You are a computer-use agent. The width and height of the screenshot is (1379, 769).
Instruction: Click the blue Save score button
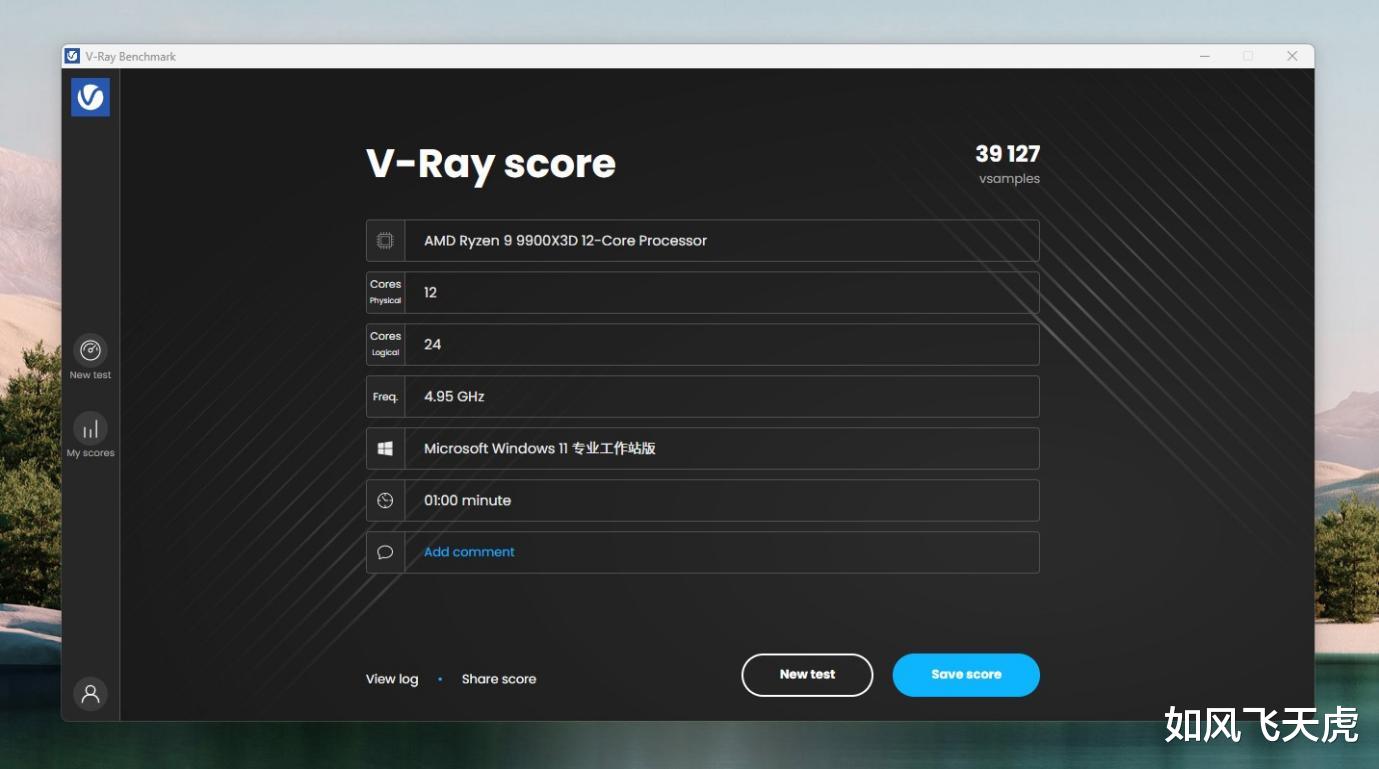click(x=966, y=675)
